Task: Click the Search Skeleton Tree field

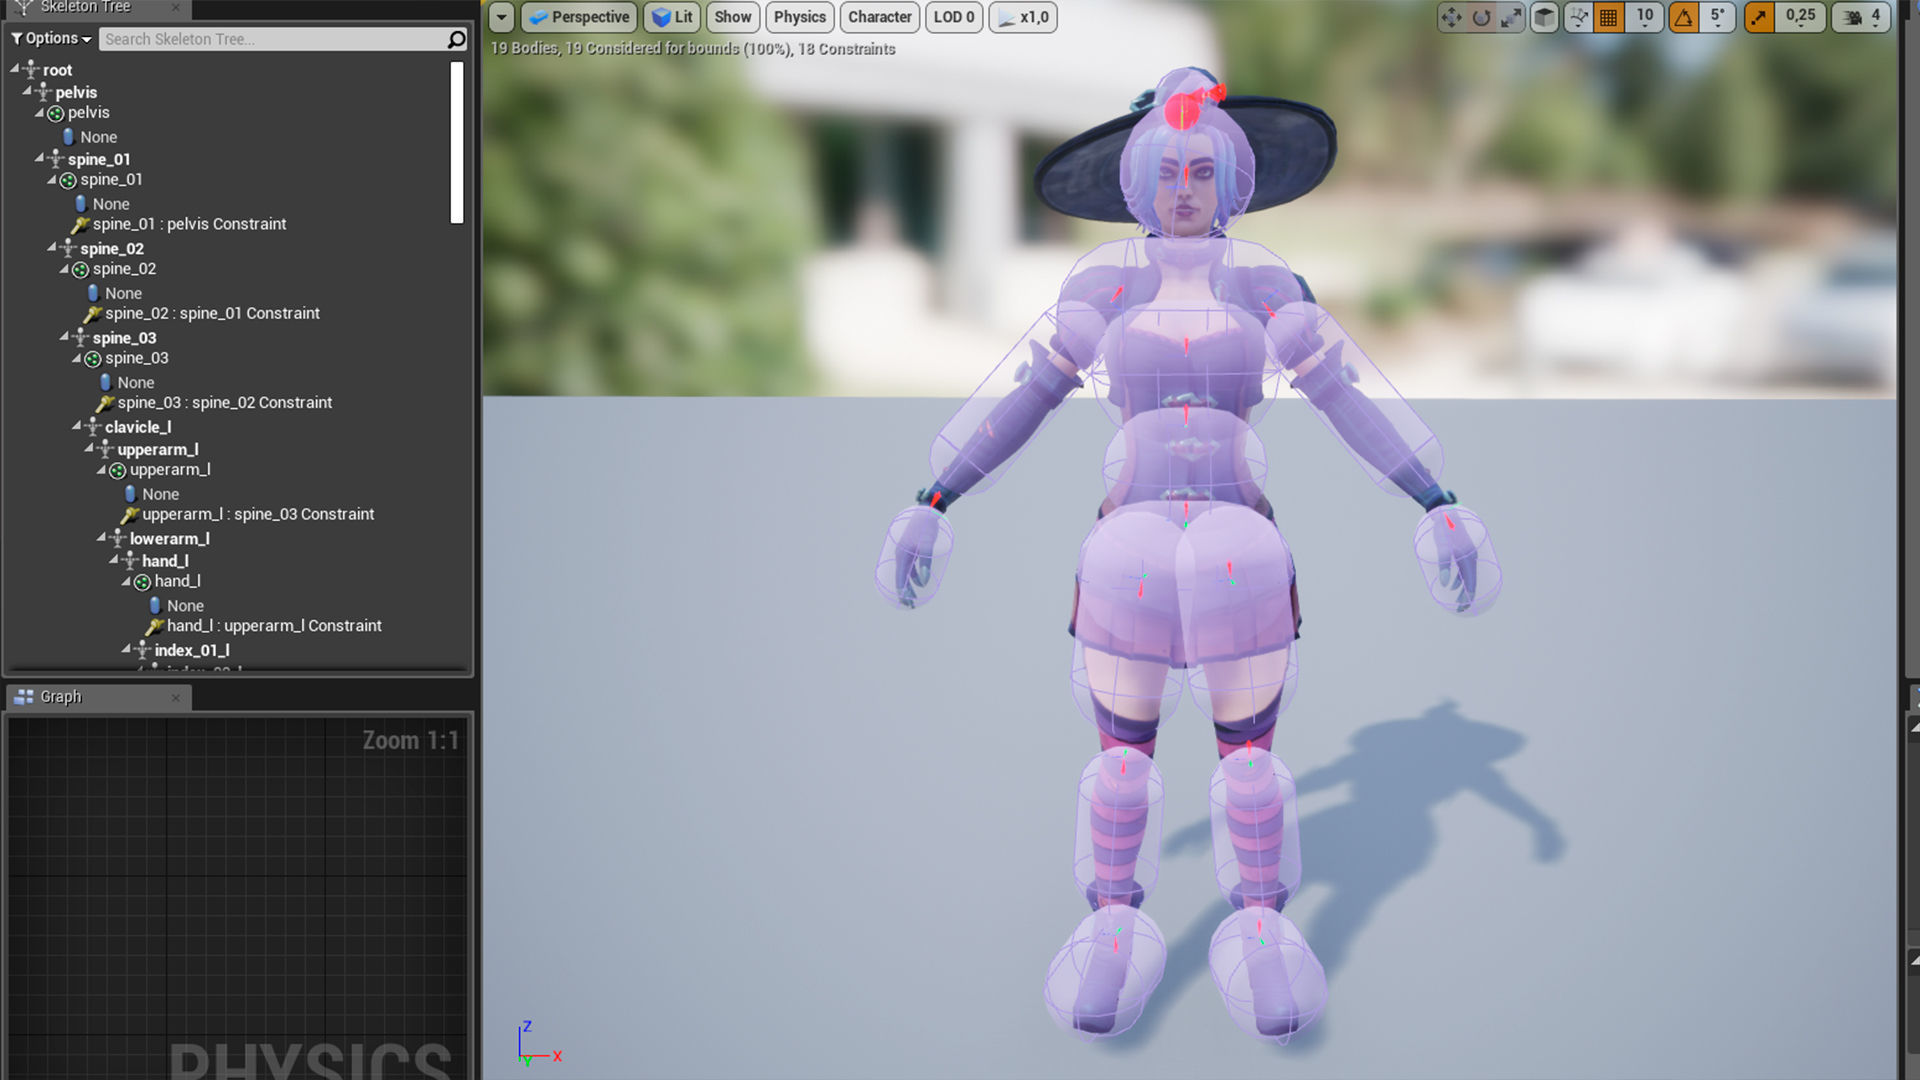Action: pyautogui.click(x=270, y=39)
